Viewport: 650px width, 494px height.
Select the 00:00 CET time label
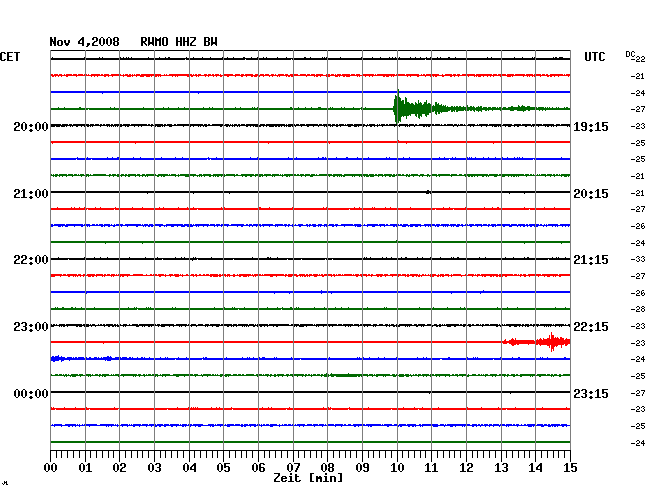pyautogui.click(x=31, y=393)
